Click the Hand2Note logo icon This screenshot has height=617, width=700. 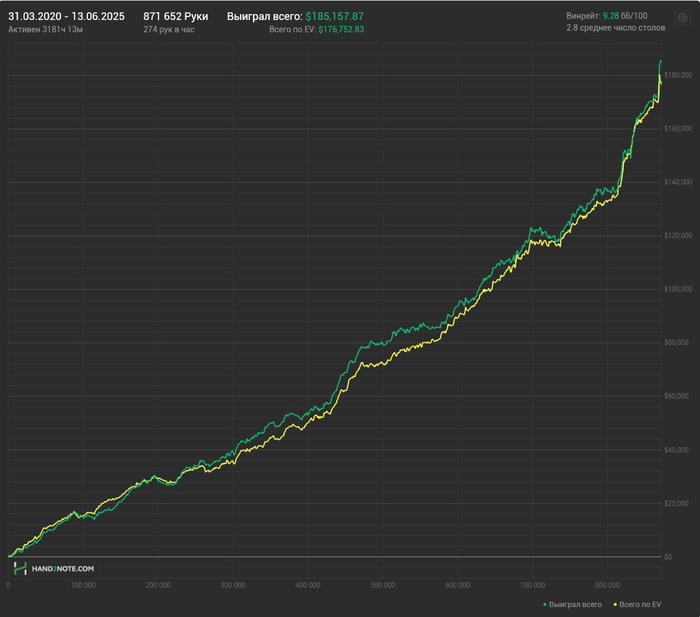[20, 568]
